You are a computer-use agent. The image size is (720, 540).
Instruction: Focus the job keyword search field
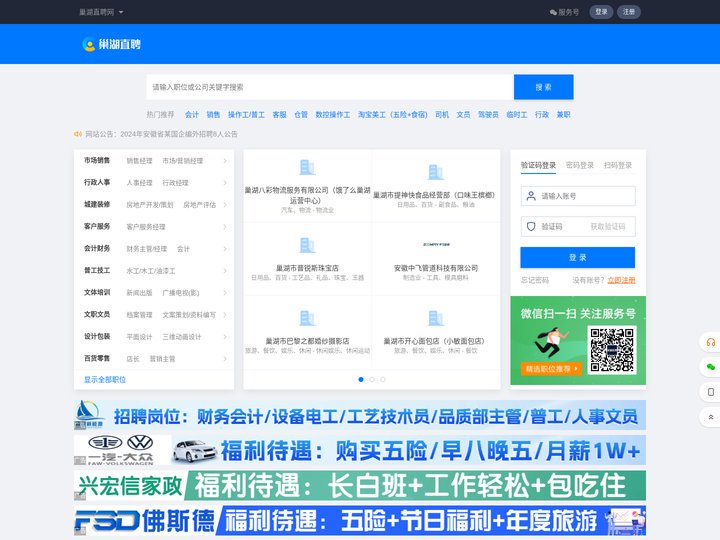[x=330, y=87]
